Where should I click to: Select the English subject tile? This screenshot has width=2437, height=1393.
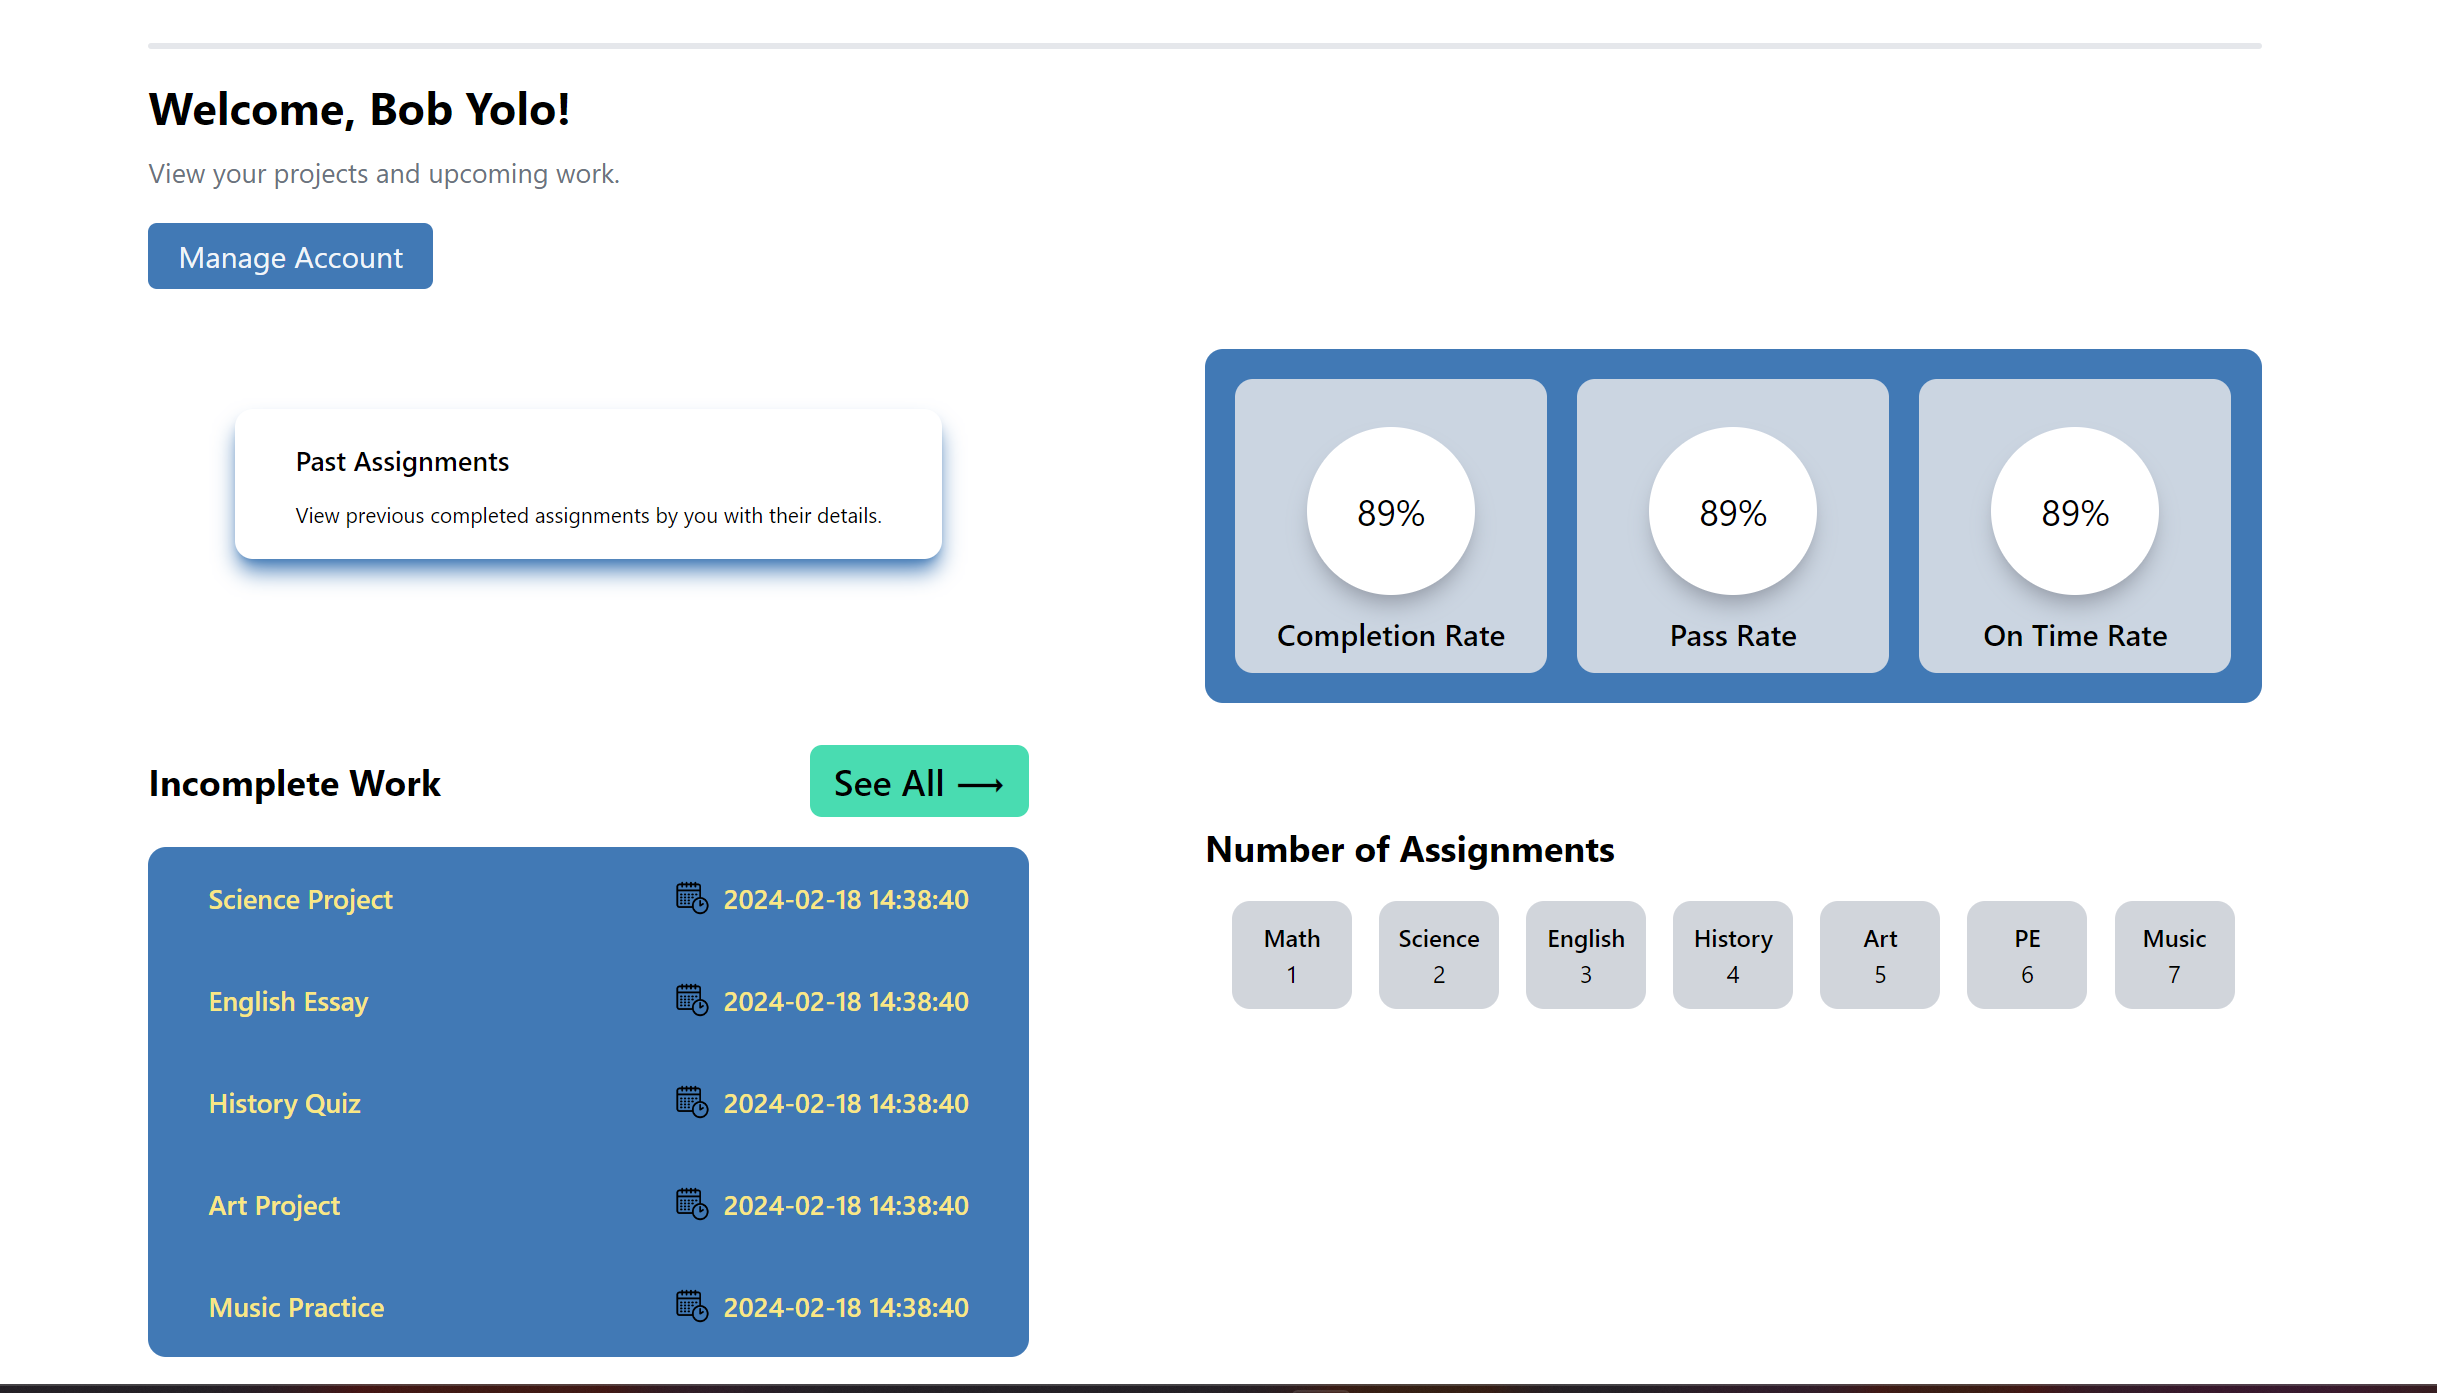click(x=1585, y=955)
